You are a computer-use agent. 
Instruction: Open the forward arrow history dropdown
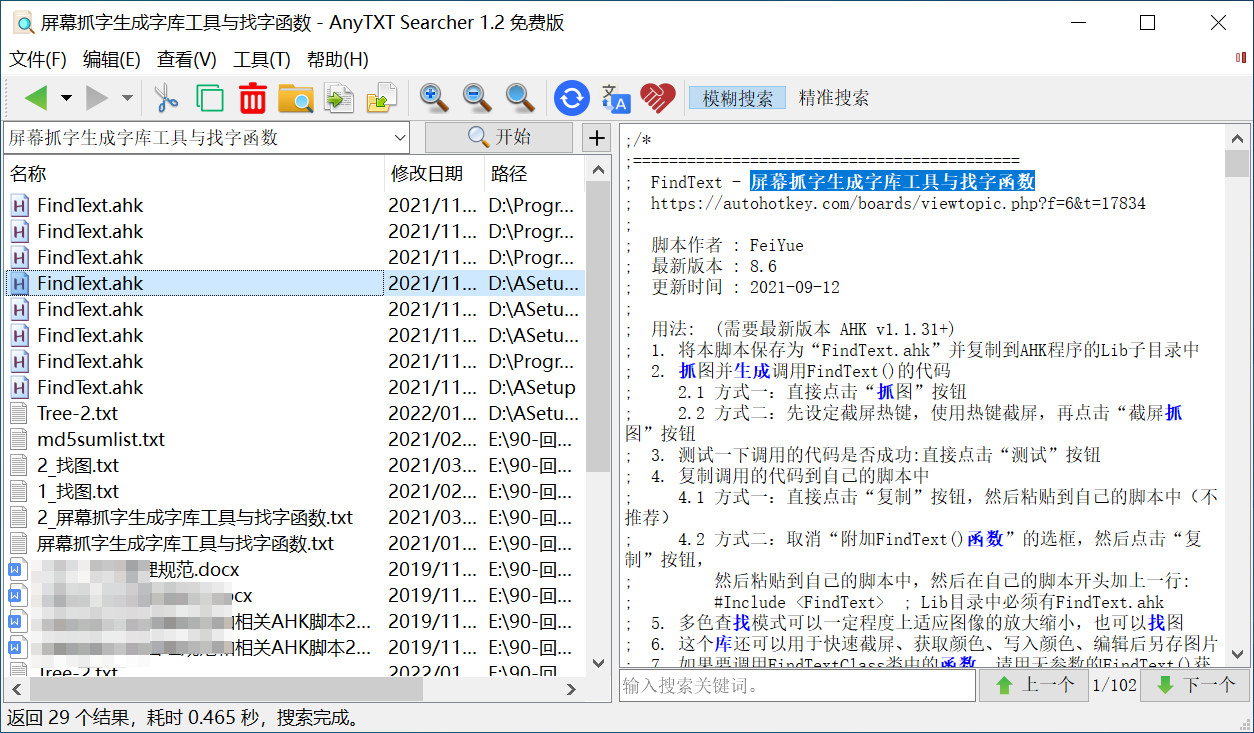(127, 98)
